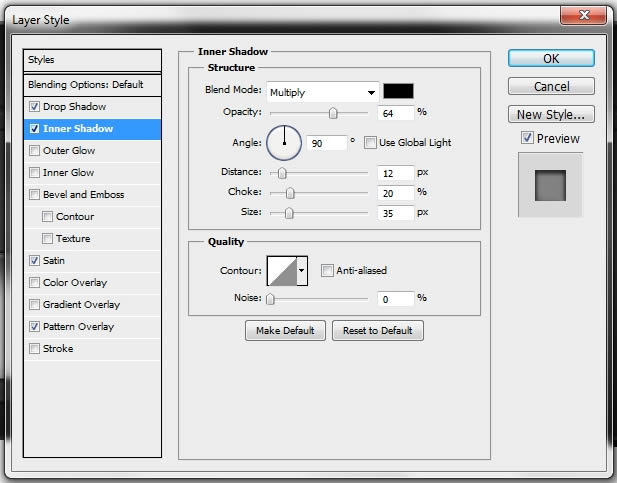
Task: Click the Cancel button
Action: 551,86
